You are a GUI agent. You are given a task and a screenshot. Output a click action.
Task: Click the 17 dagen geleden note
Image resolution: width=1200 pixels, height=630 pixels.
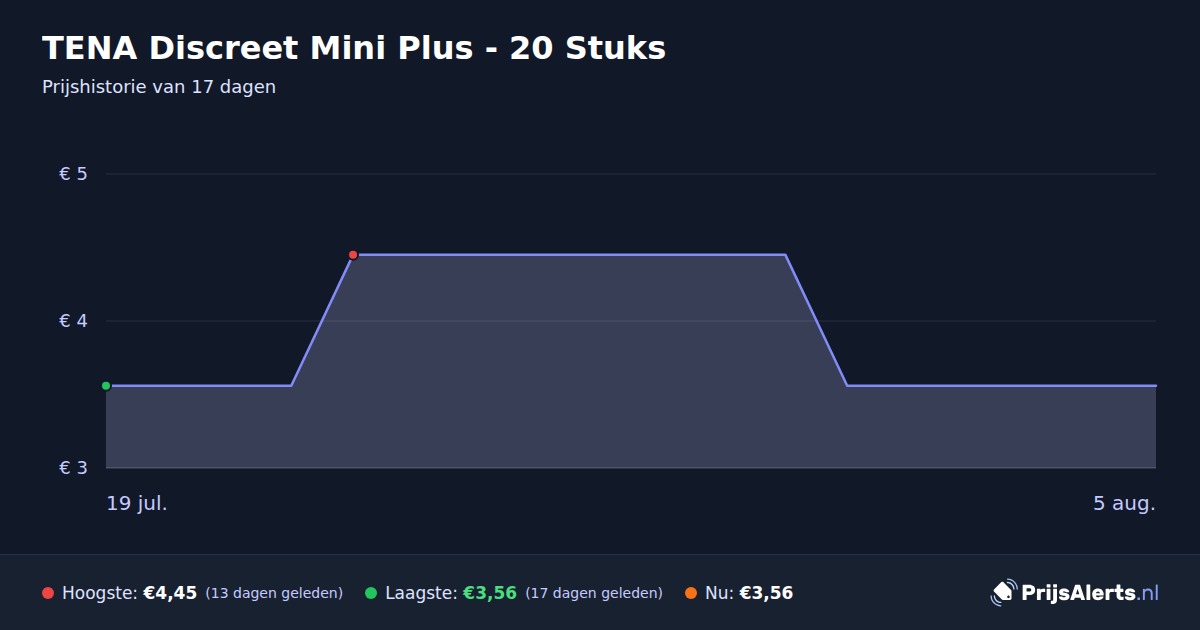(x=594, y=593)
